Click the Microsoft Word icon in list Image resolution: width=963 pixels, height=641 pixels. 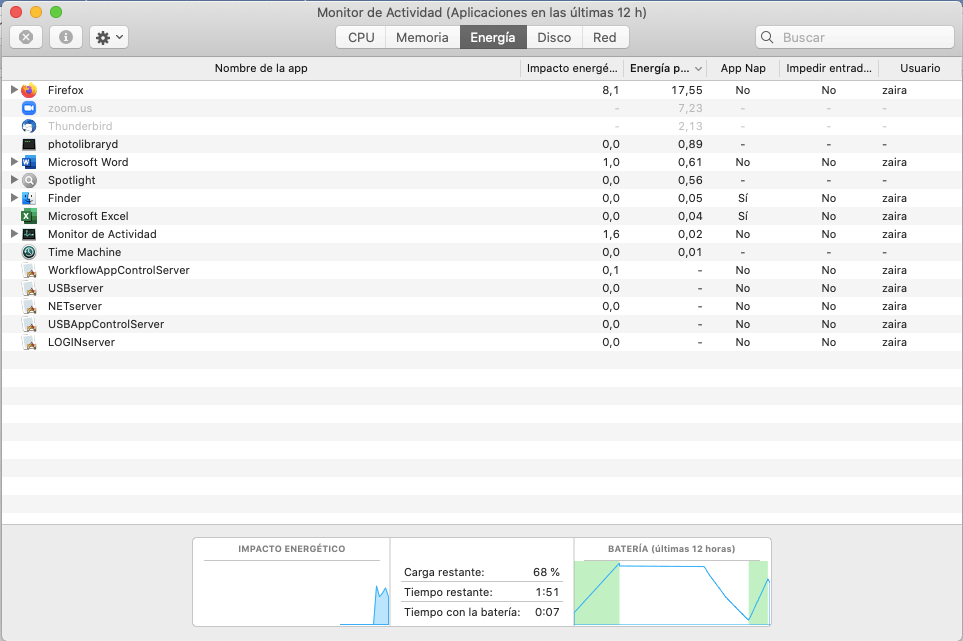tap(29, 162)
